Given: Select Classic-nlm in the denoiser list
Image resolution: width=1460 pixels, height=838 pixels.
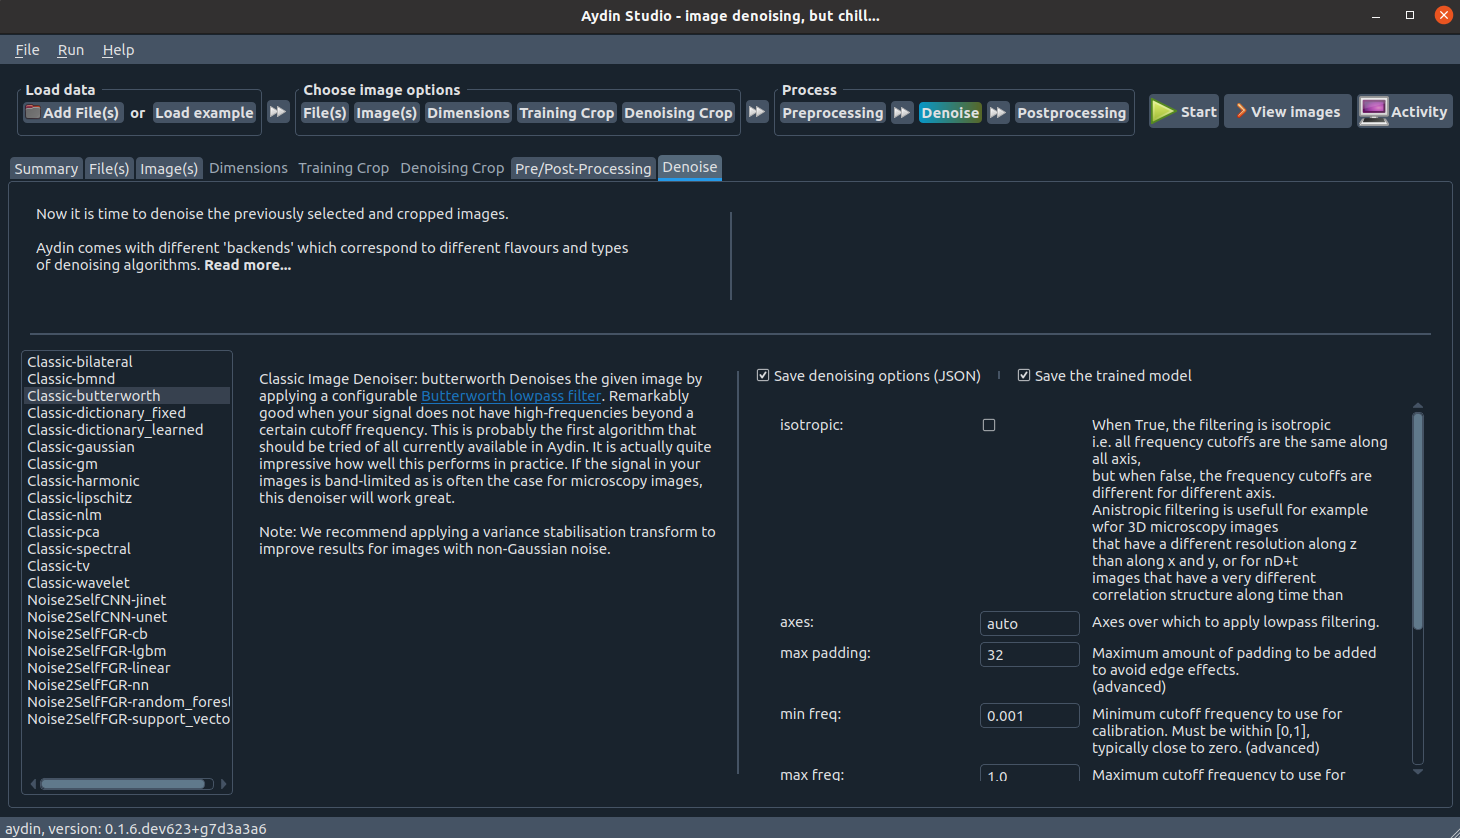Looking at the screenshot, I should 127,515.
